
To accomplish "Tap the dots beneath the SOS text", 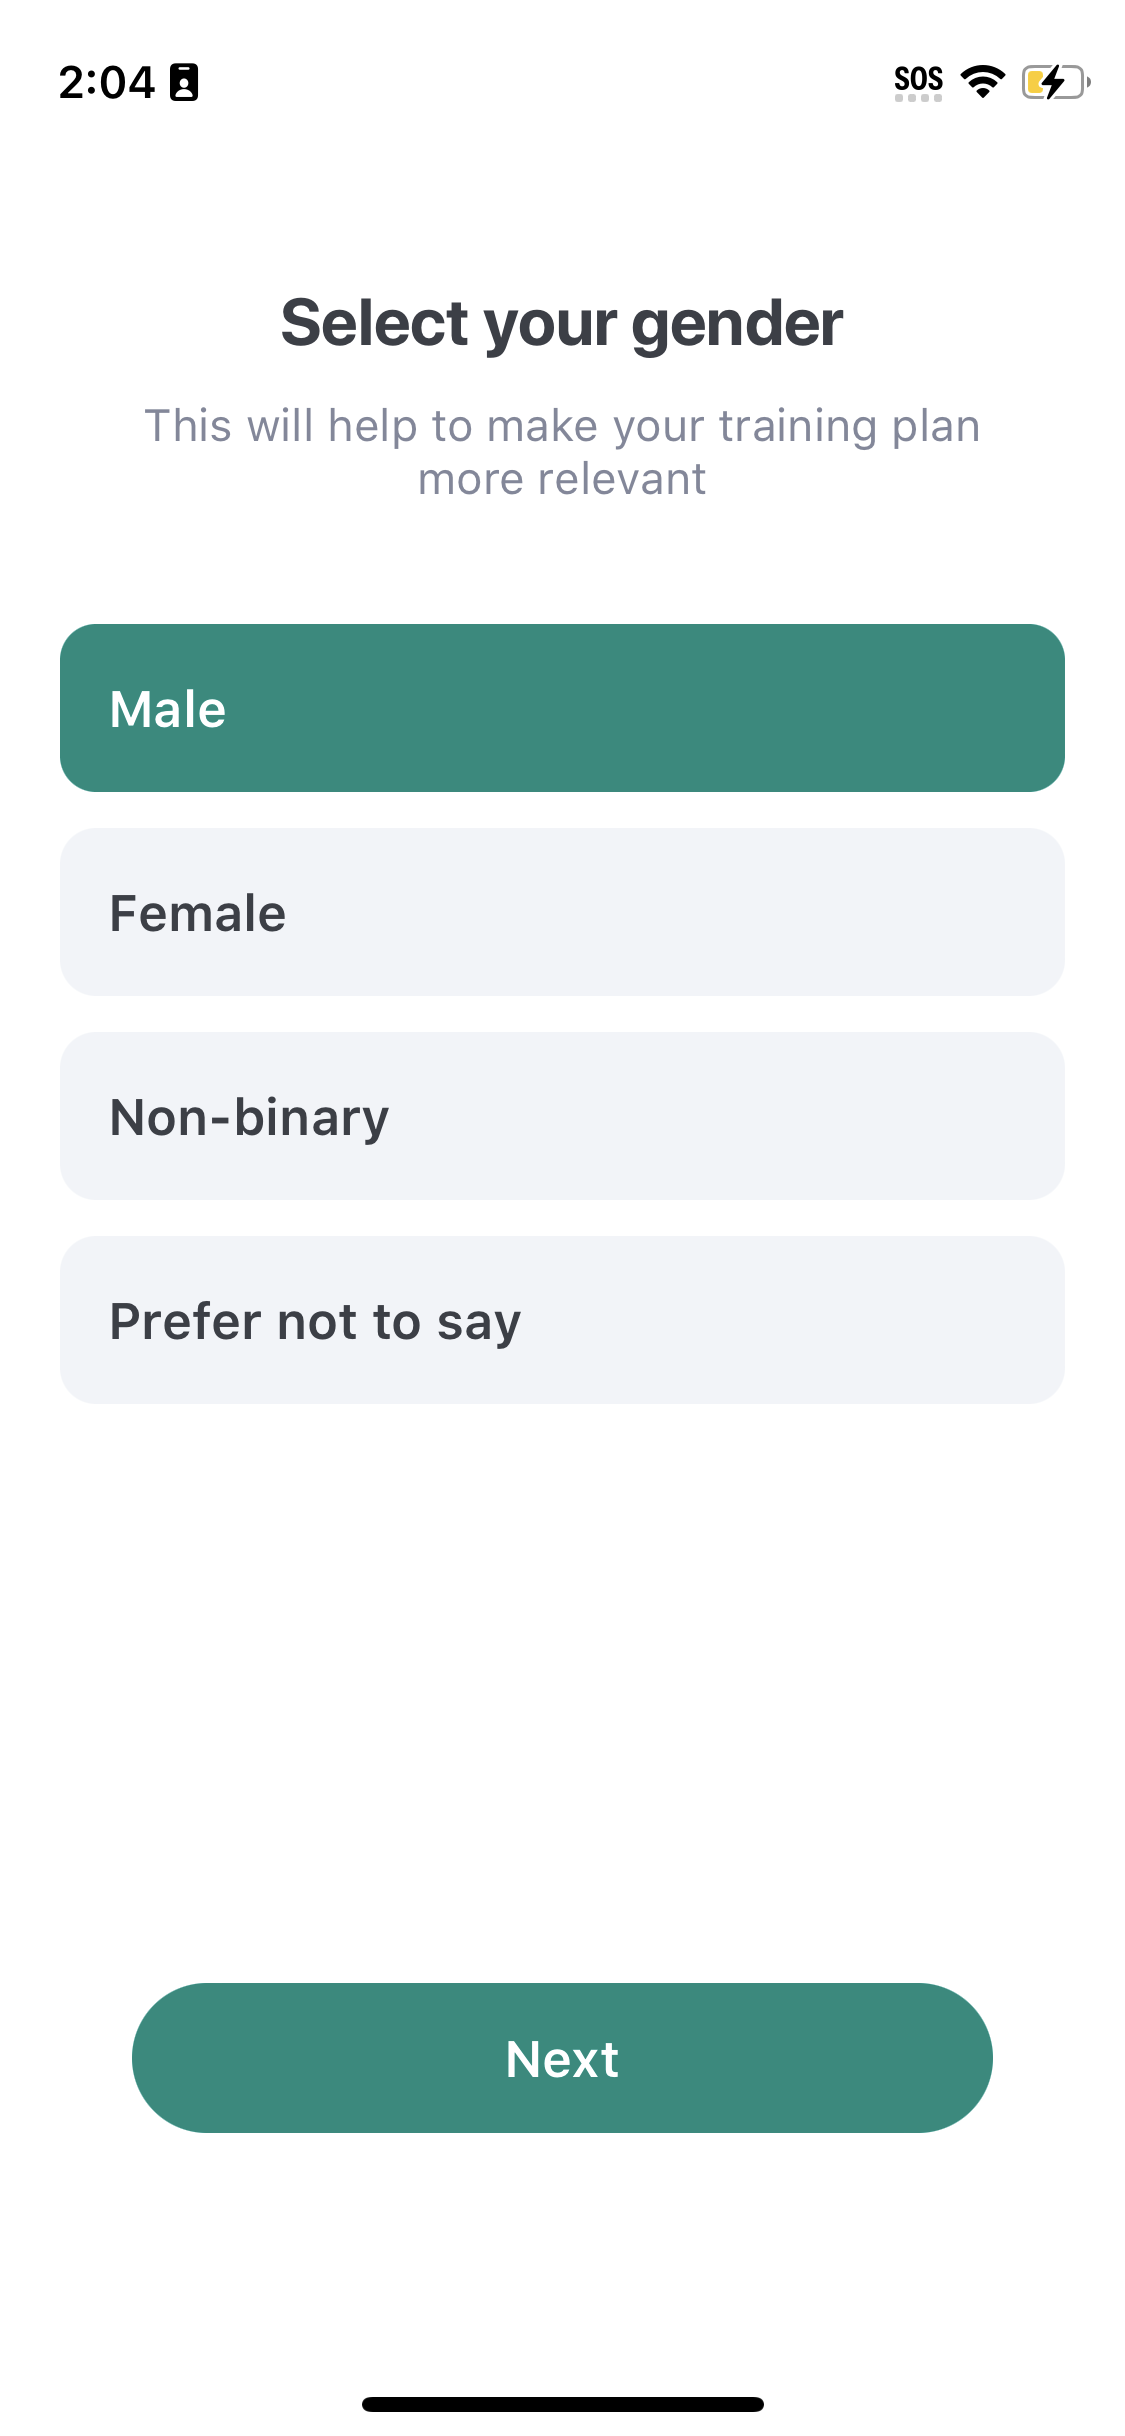I will coord(918,99).
